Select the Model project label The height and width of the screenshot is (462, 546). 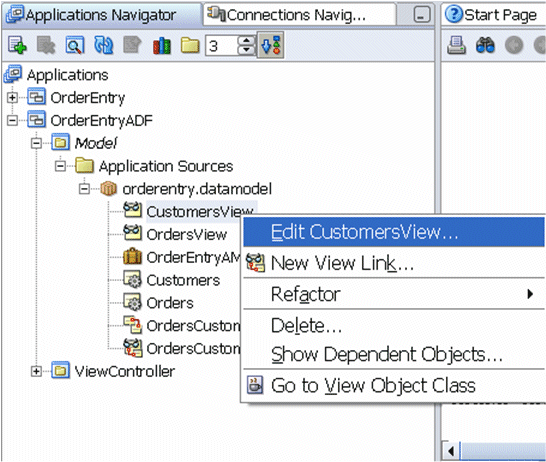point(96,143)
